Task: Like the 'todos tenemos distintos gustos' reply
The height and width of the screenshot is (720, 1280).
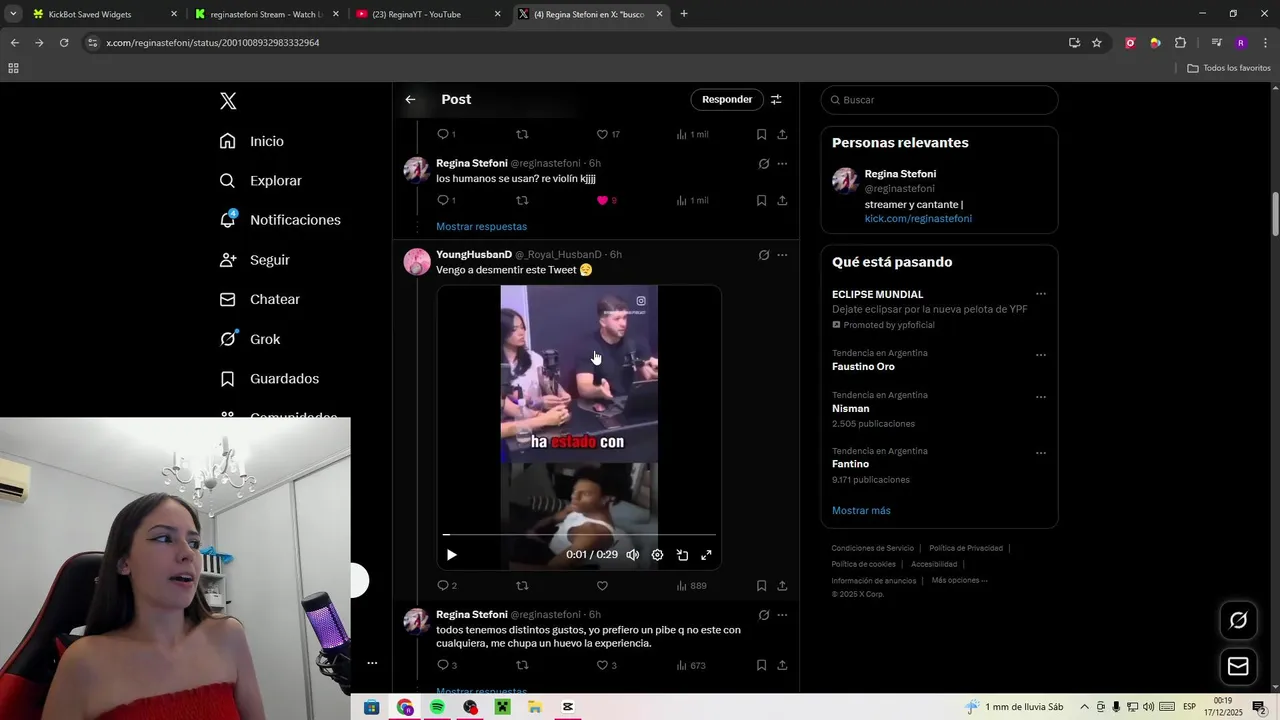Action: pos(602,665)
